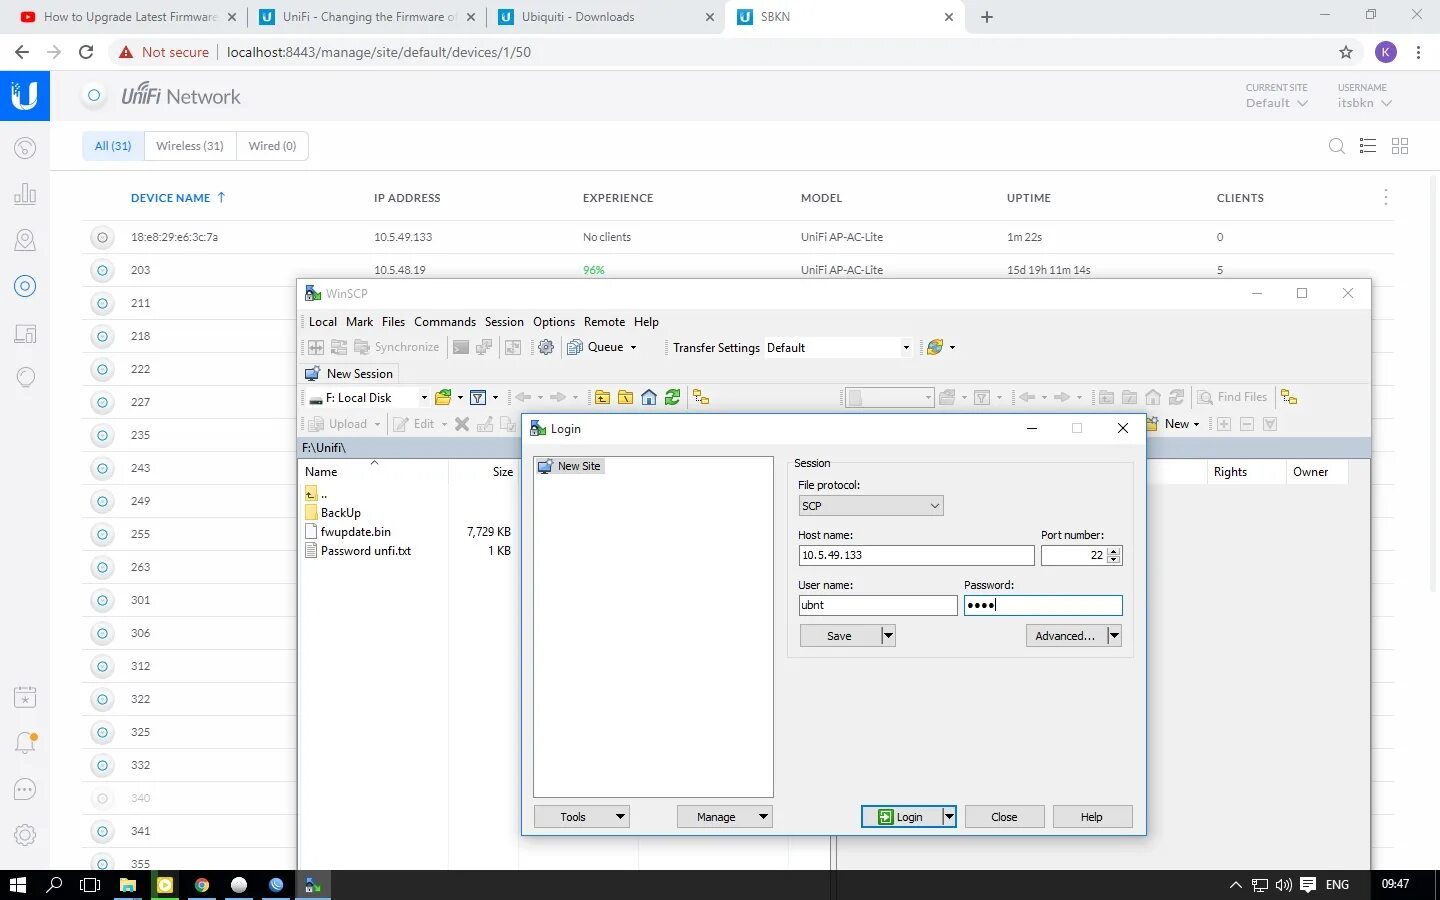This screenshot has height=900, width=1440.
Task: Go to home directory in local panel
Action: [649, 397]
